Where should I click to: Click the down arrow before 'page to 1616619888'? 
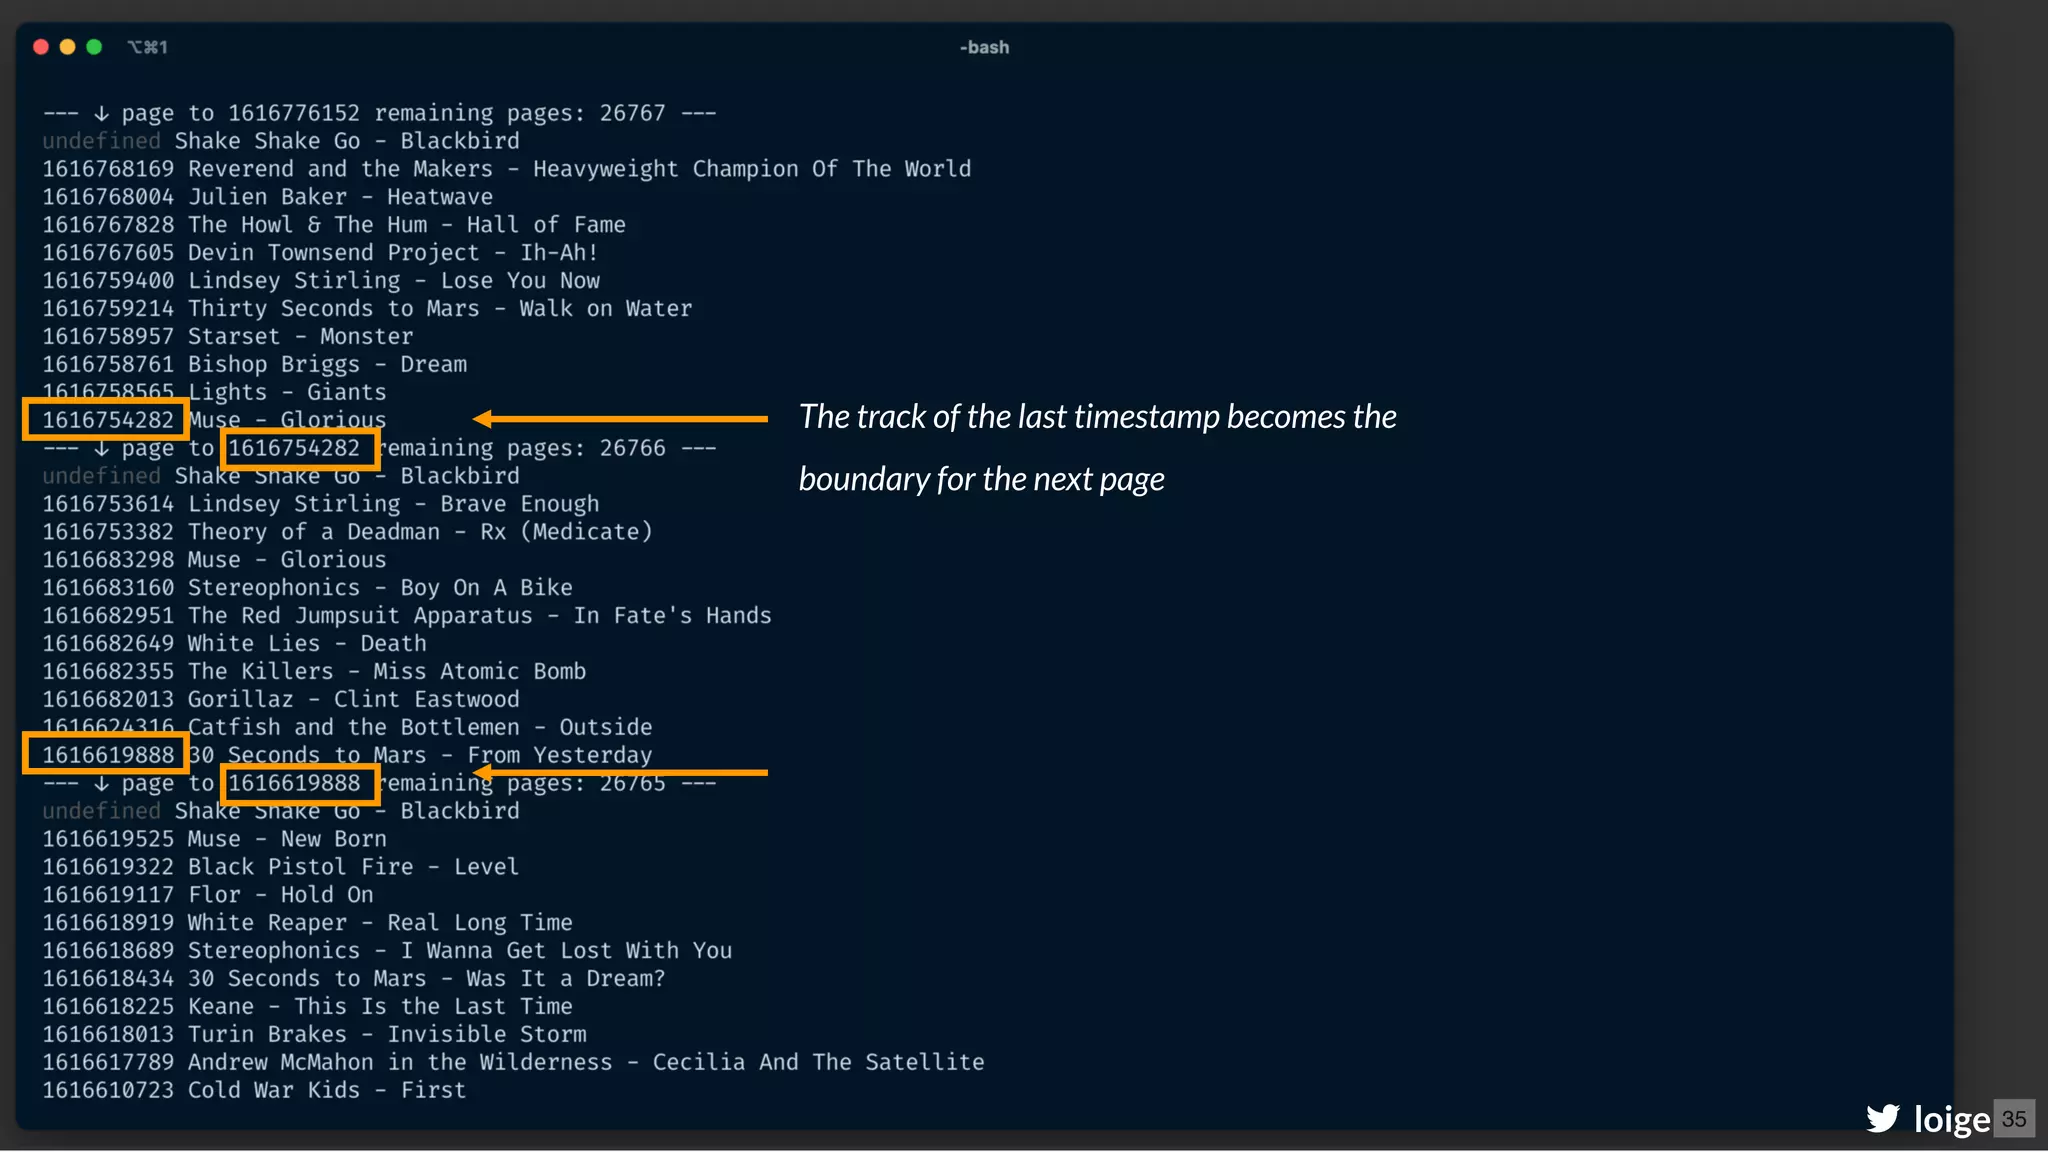coord(101,784)
